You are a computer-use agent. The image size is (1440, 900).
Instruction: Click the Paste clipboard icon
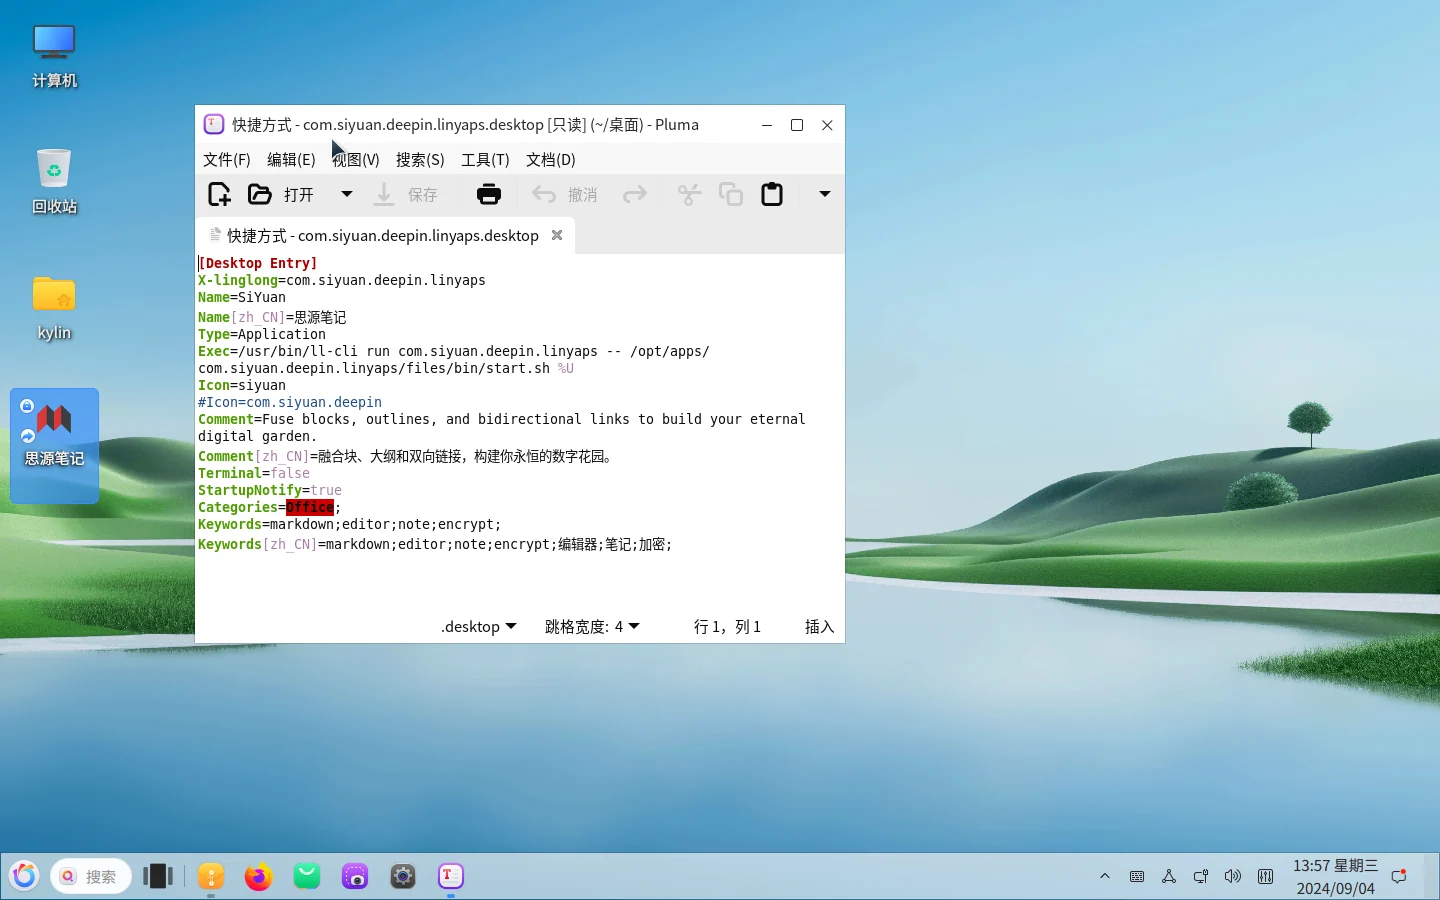(772, 194)
